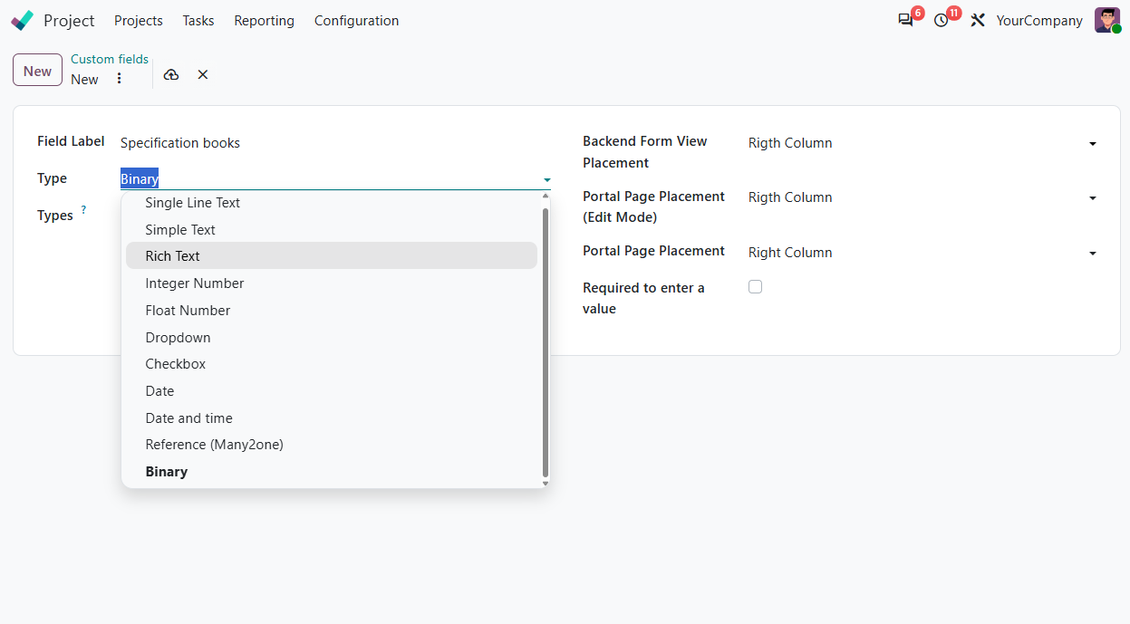Screen dimensions: 1130x624
Task: Discard changes with the X icon
Action: 203,75
